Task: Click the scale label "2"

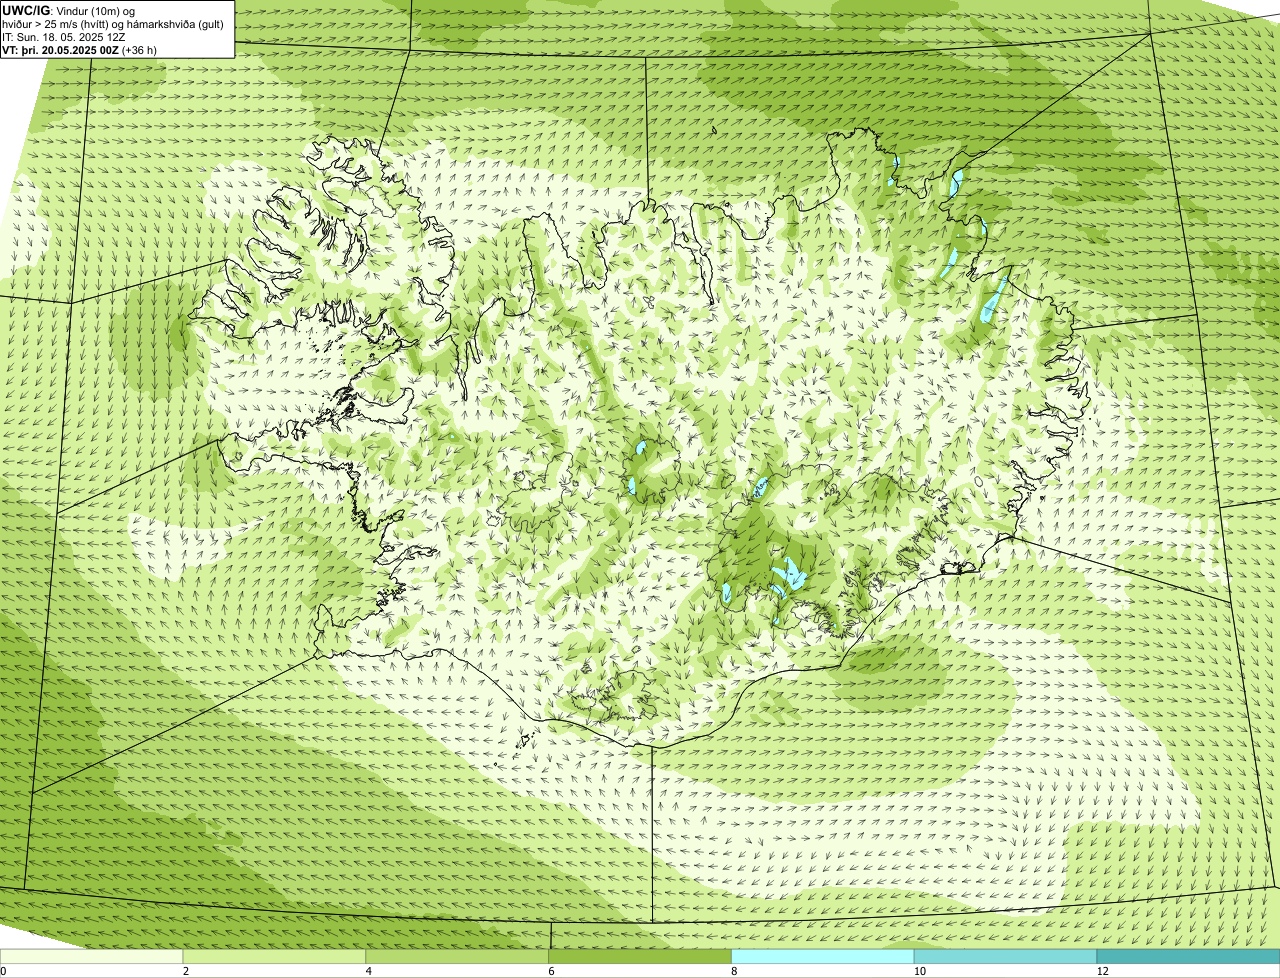Action: 186,971
